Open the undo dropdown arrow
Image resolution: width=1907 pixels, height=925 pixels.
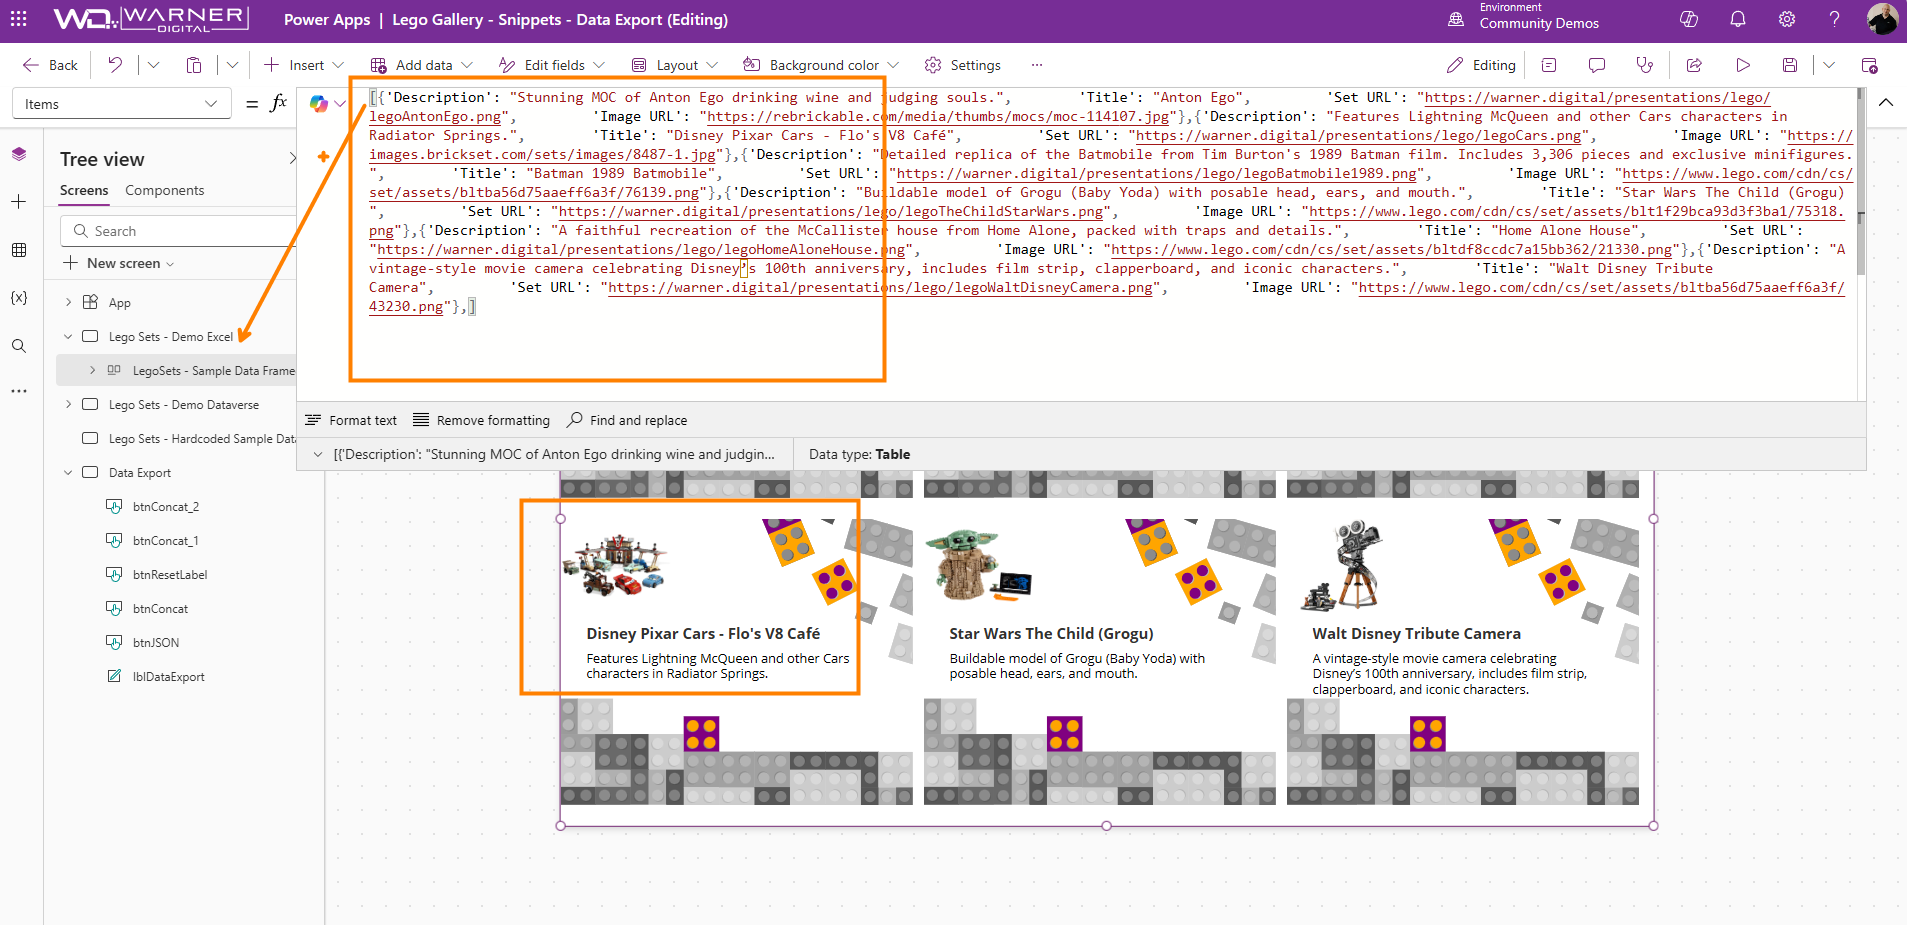153,65
